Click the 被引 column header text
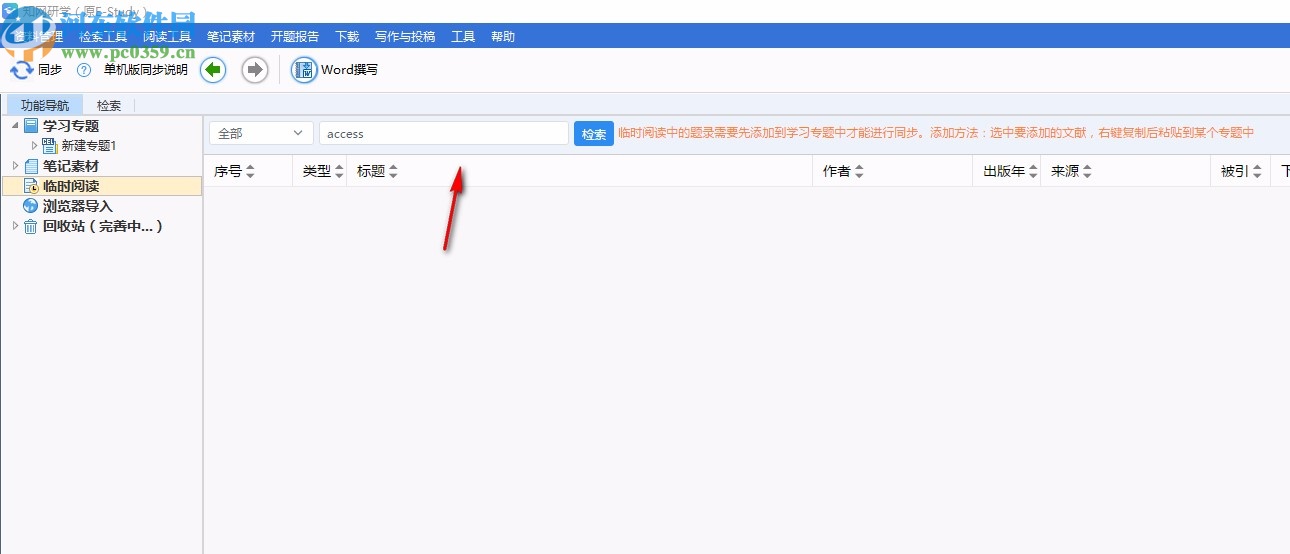This screenshot has width=1290, height=554. point(1235,172)
